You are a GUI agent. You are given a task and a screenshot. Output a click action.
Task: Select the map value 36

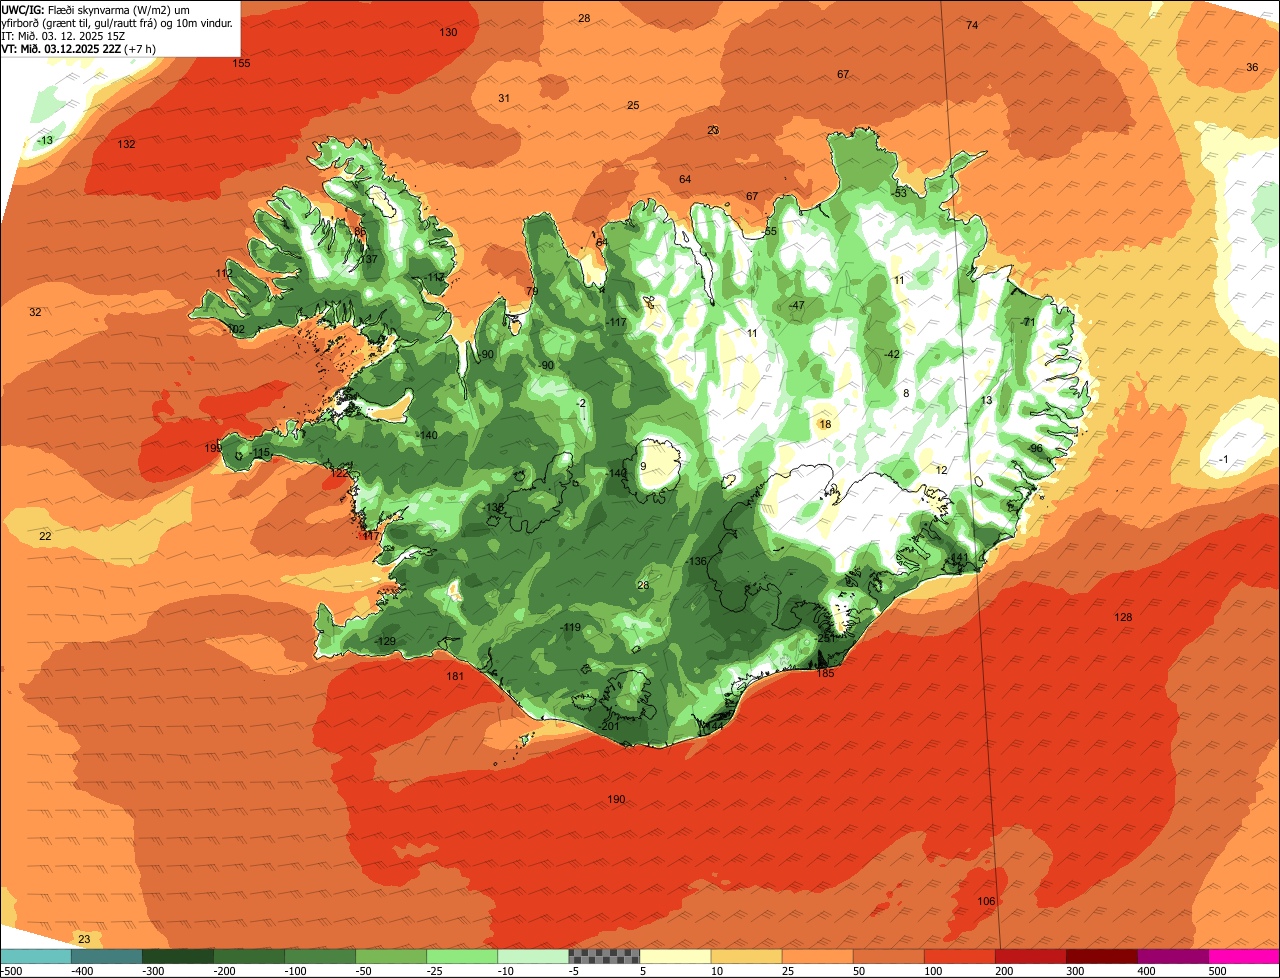(x=1252, y=67)
